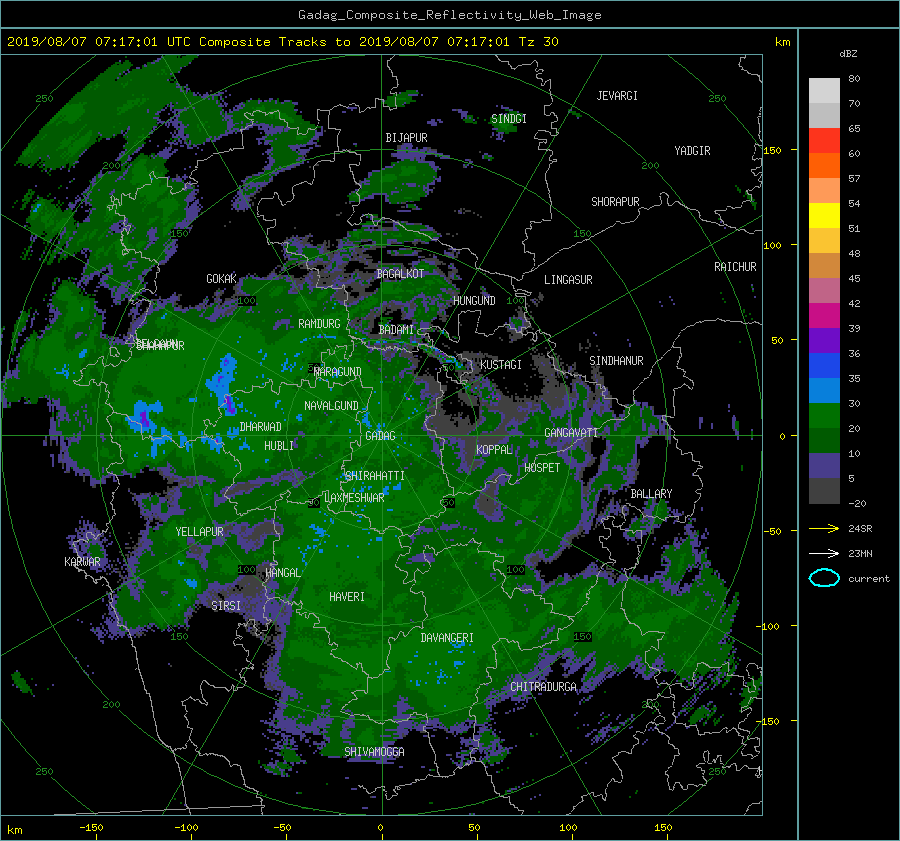Click the GOKAK city label

(x=222, y=279)
